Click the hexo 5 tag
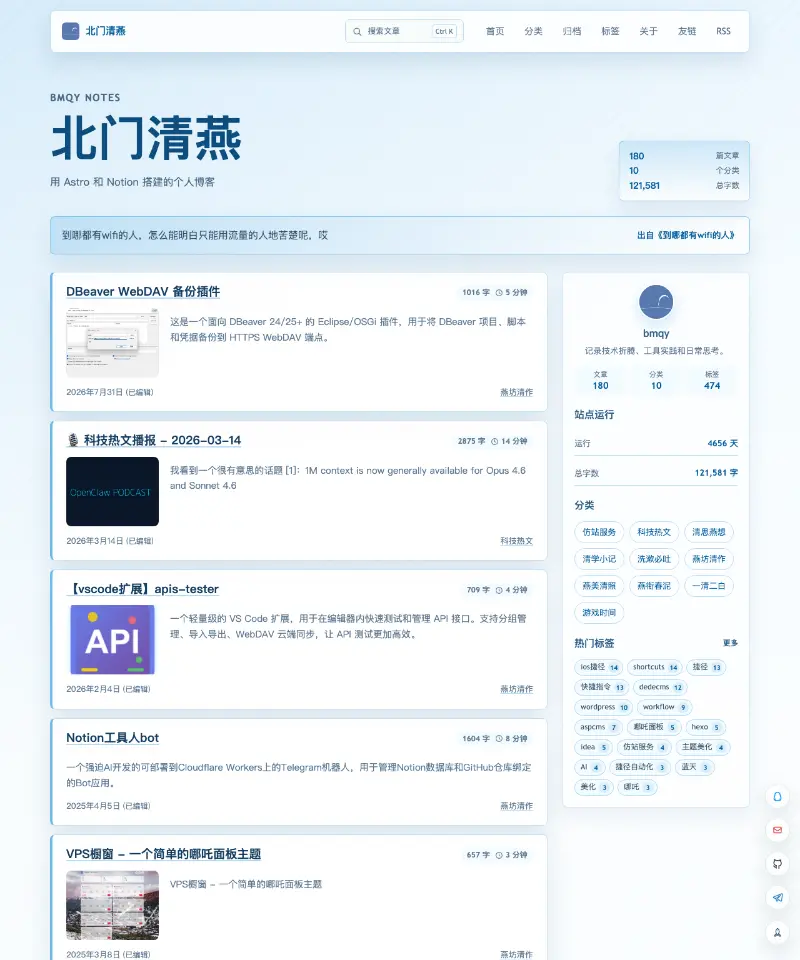The height and width of the screenshot is (960, 800). tap(706, 727)
